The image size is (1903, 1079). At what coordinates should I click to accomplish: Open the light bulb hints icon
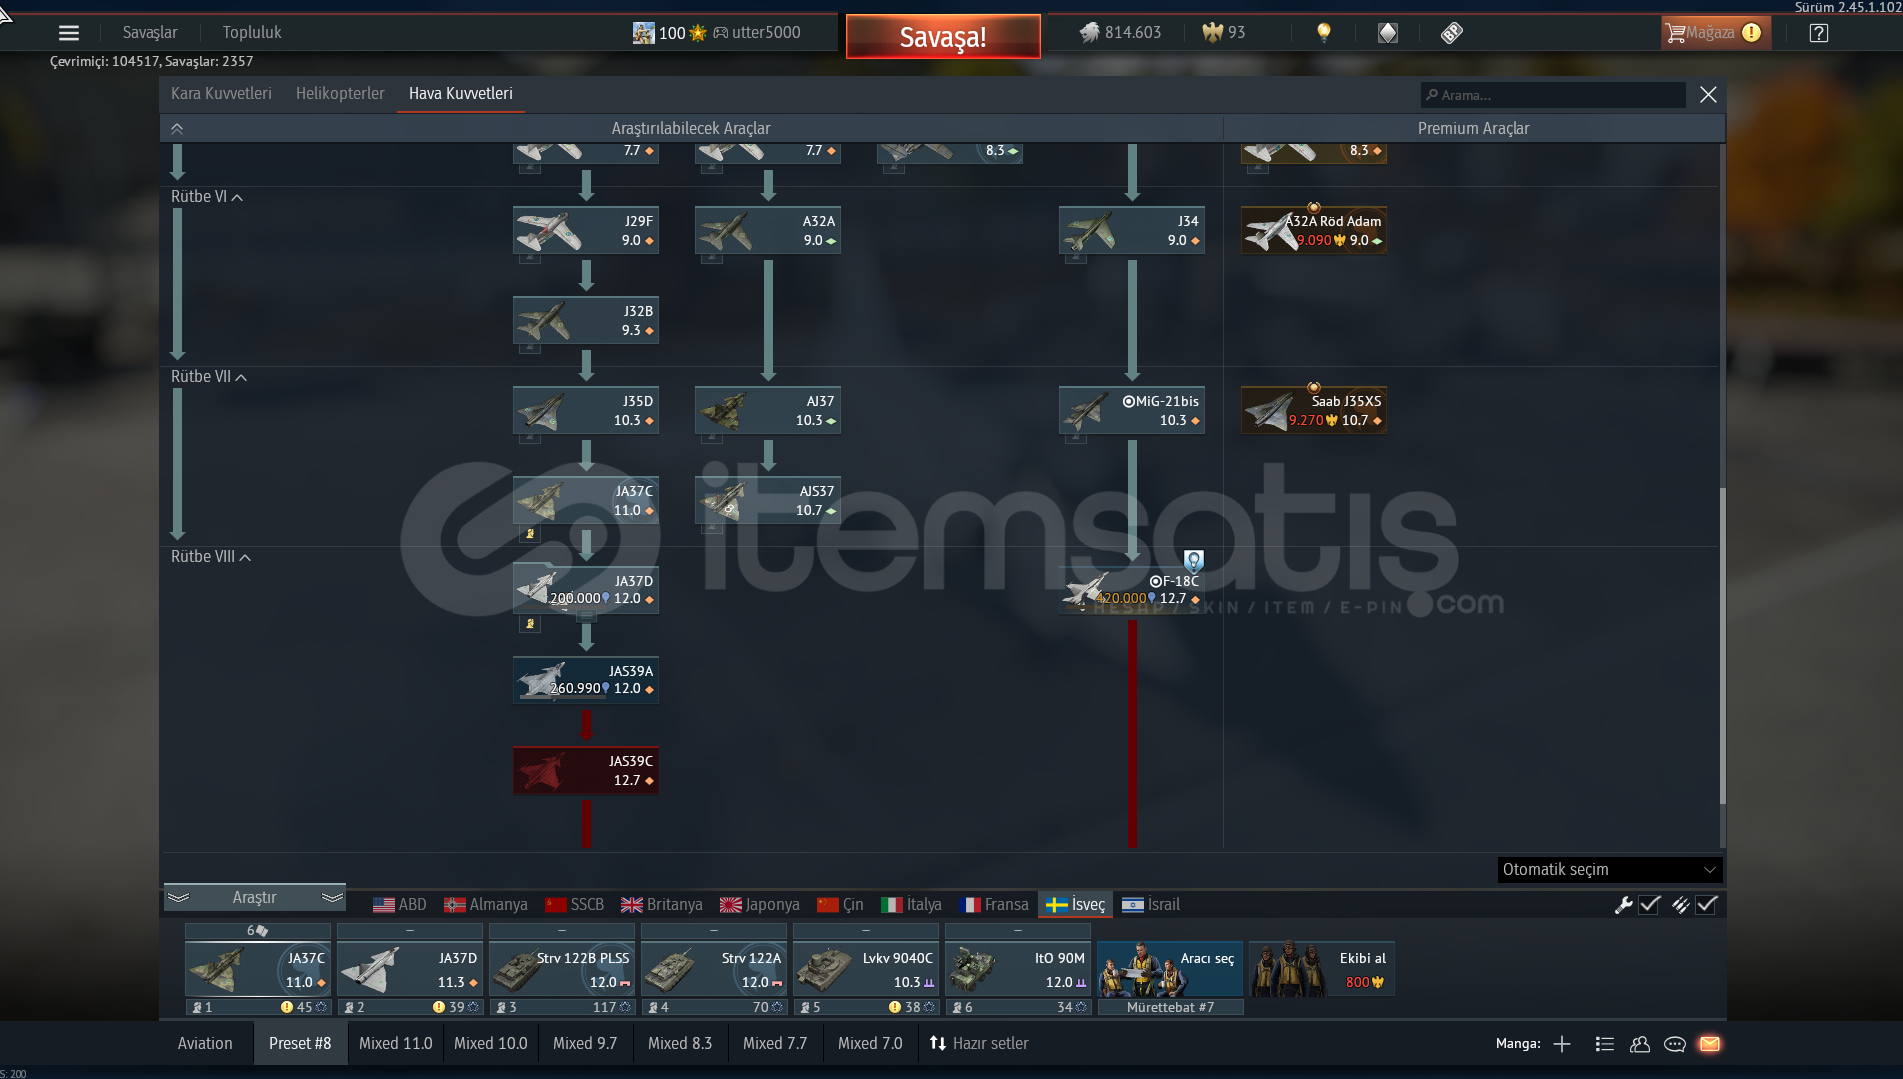[1324, 32]
